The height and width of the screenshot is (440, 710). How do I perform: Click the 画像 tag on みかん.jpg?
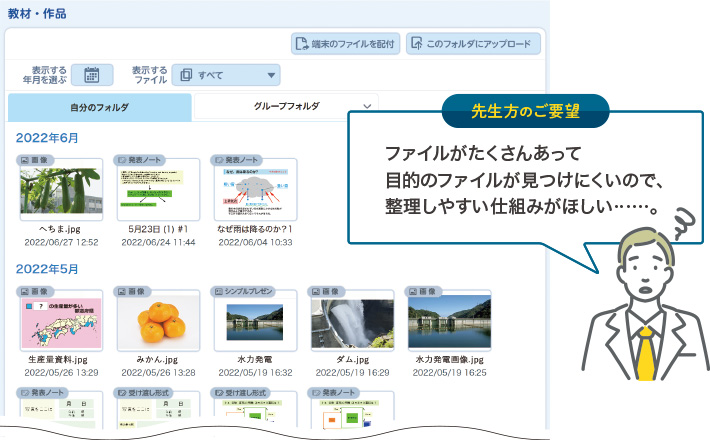[132, 292]
